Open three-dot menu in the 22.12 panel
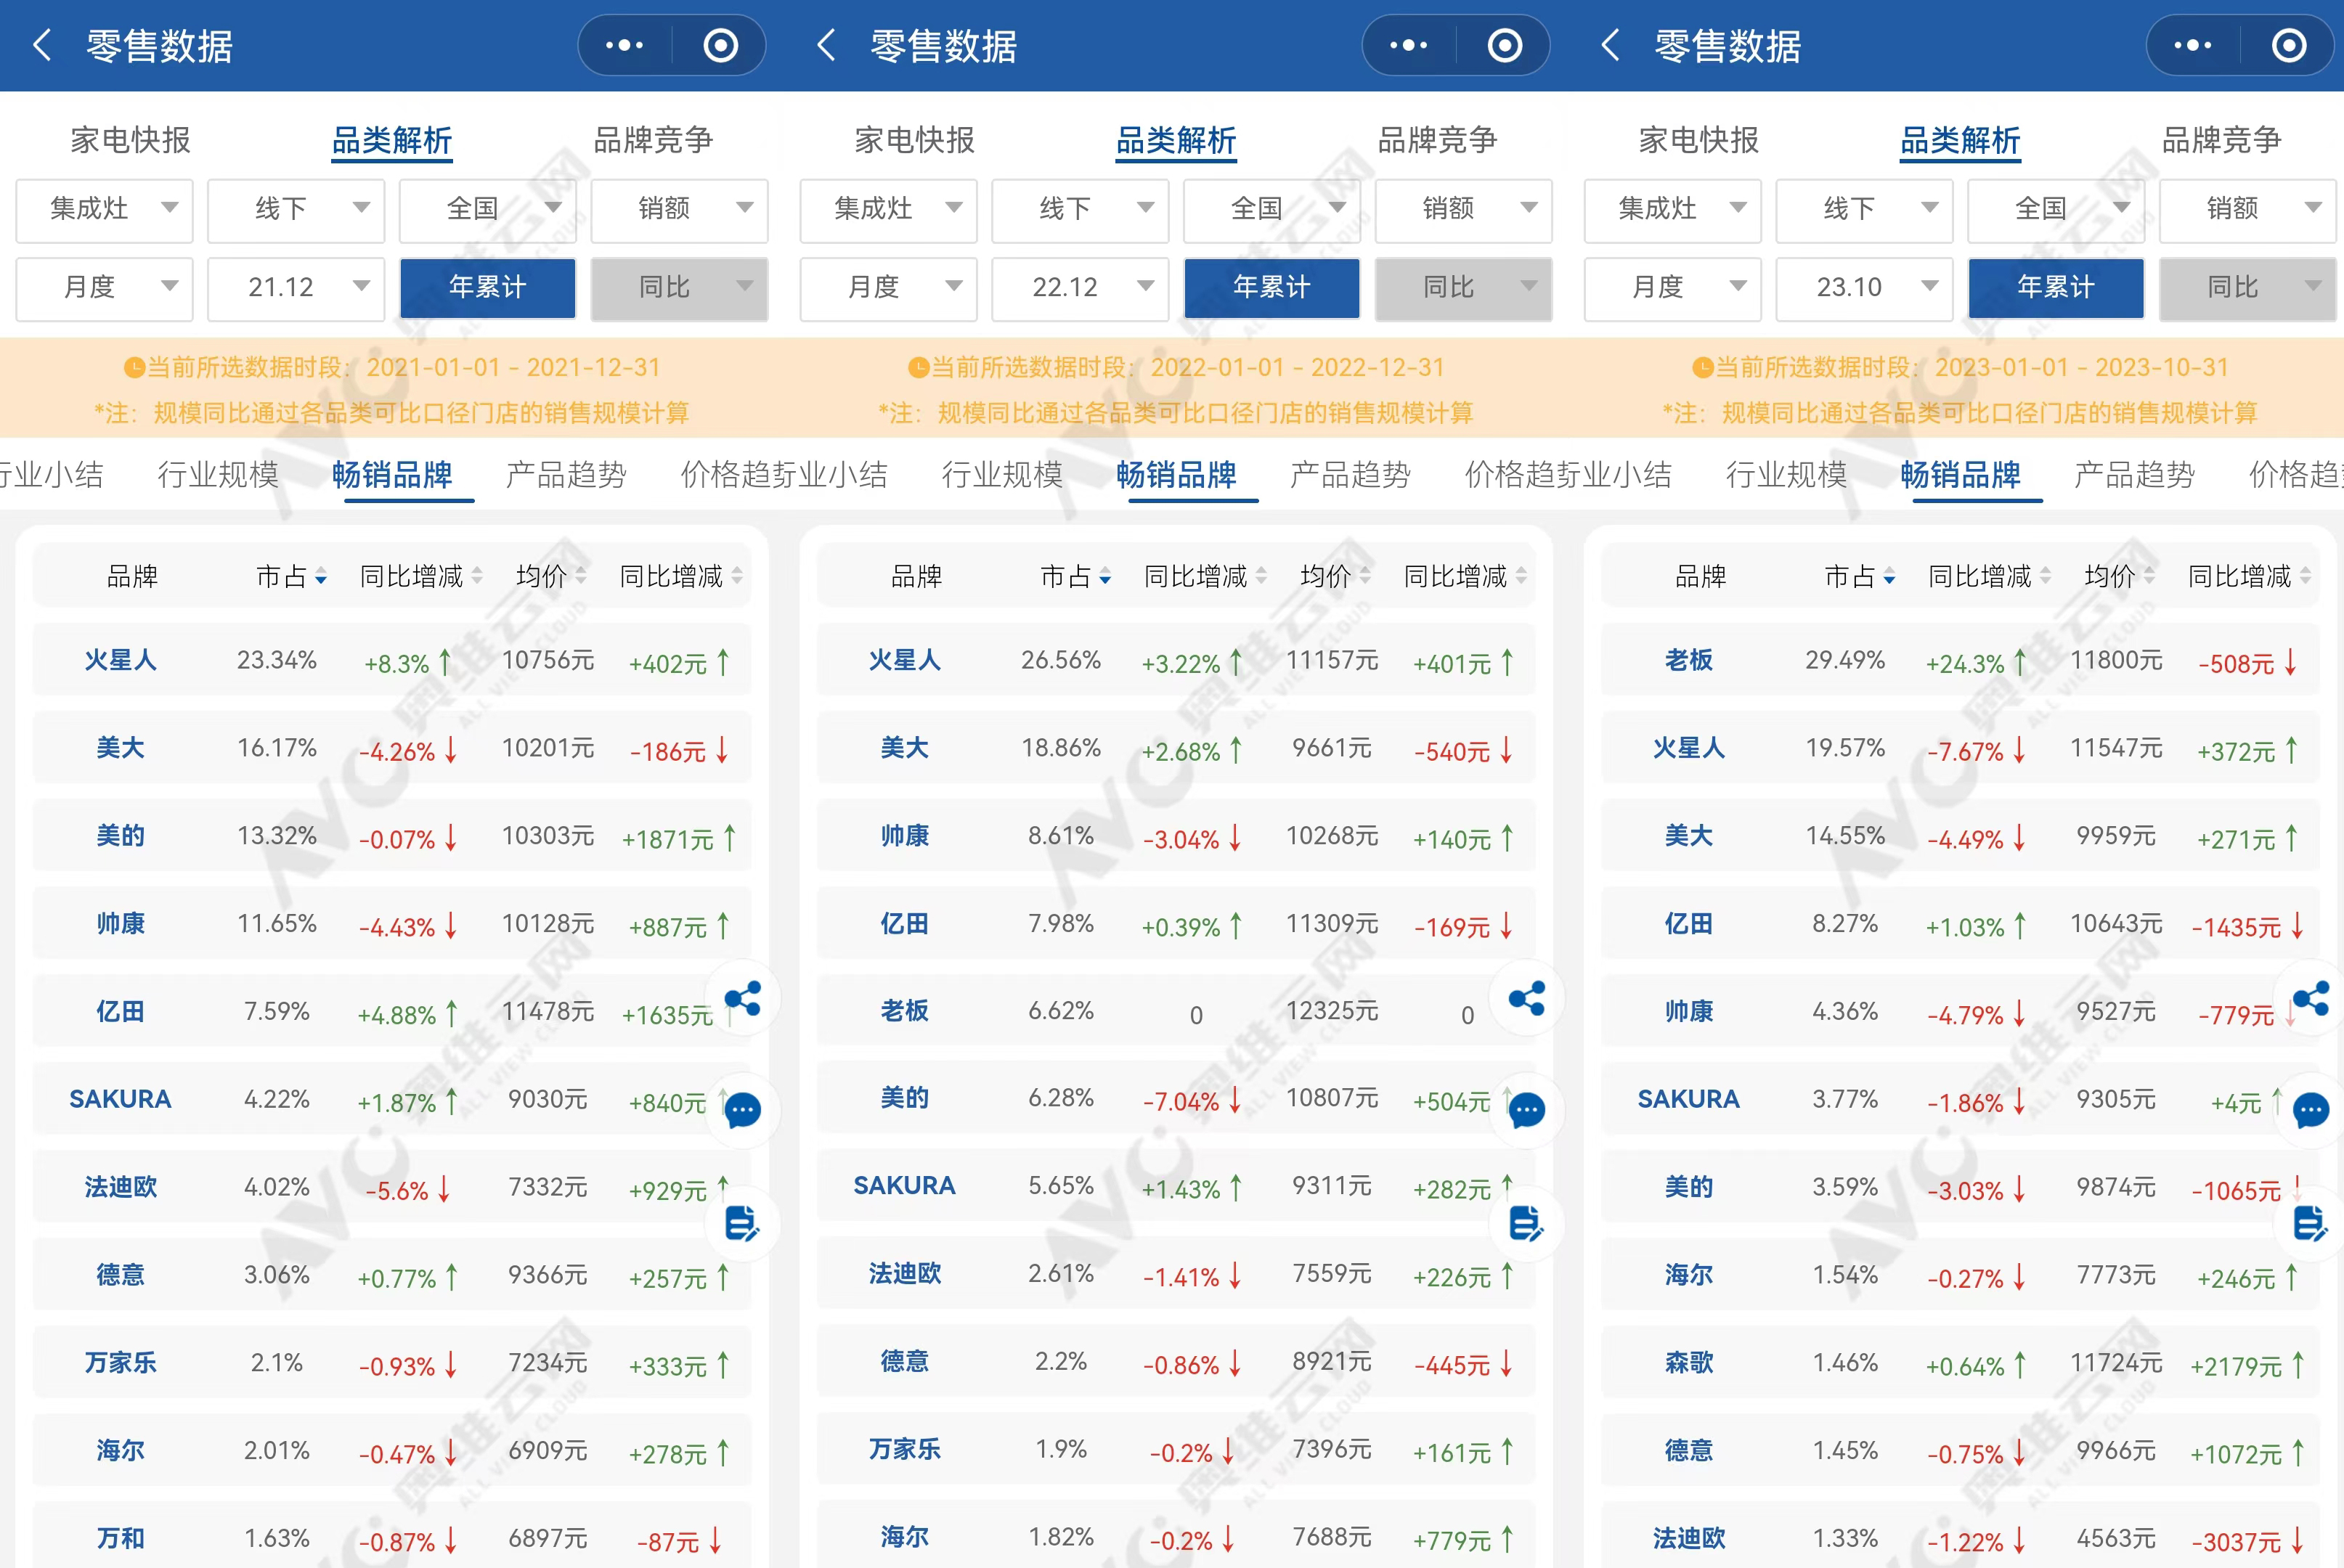 [x=1408, y=45]
